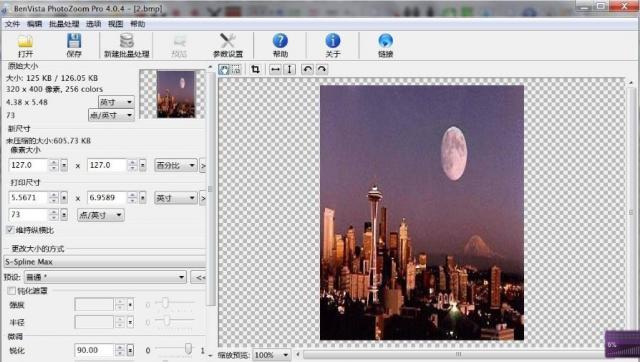Start a new batch via 新建批量处理 icon
640x362 pixels.
click(127, 46)
